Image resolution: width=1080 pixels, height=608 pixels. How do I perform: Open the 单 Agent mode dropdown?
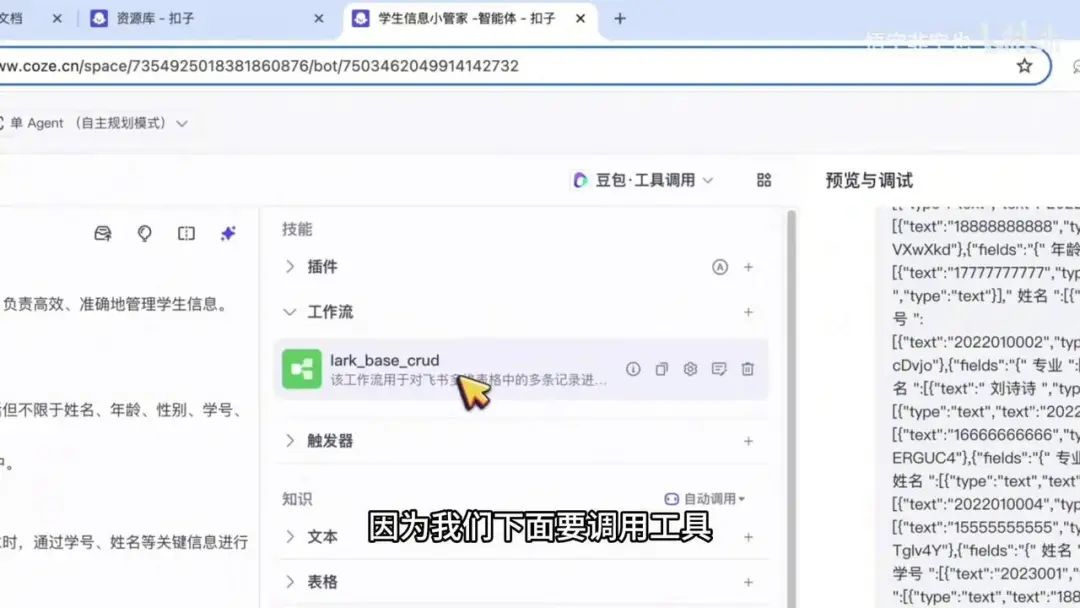coord(96,123)
